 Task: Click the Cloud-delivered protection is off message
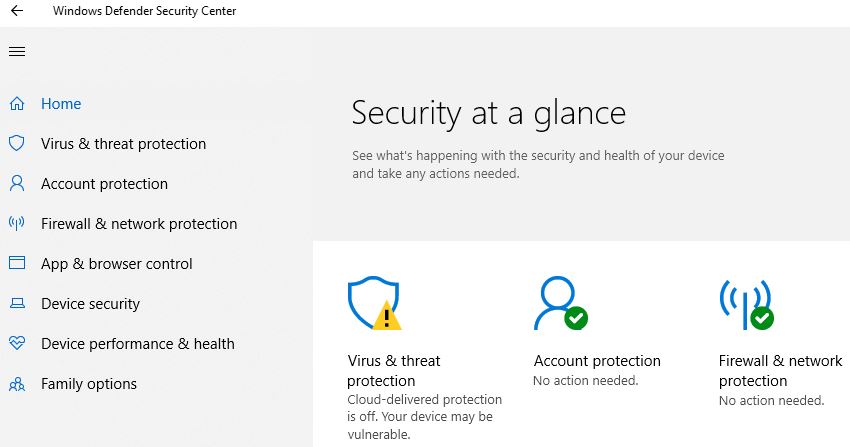pyautogui.click(x=424, y=417)
